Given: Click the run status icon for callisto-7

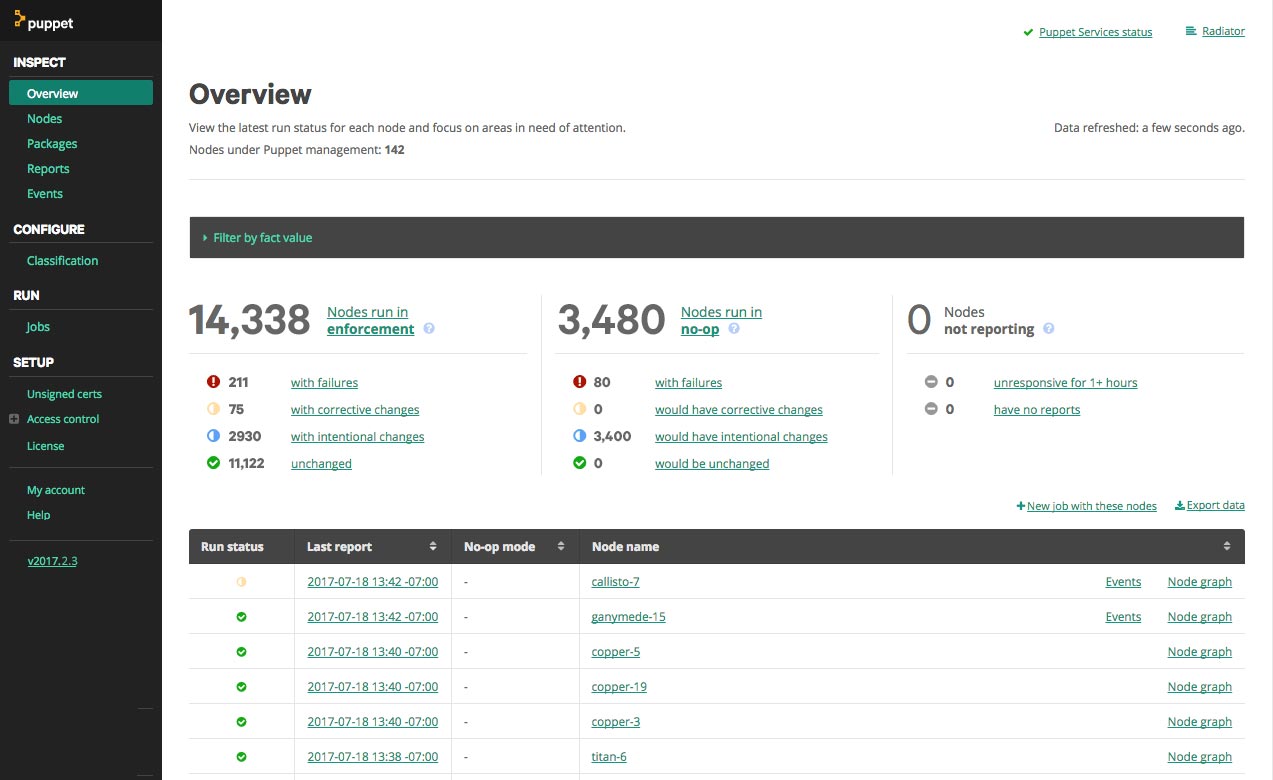Looking at the screenshot, I should pyautogui.click(x=241, y=582).
